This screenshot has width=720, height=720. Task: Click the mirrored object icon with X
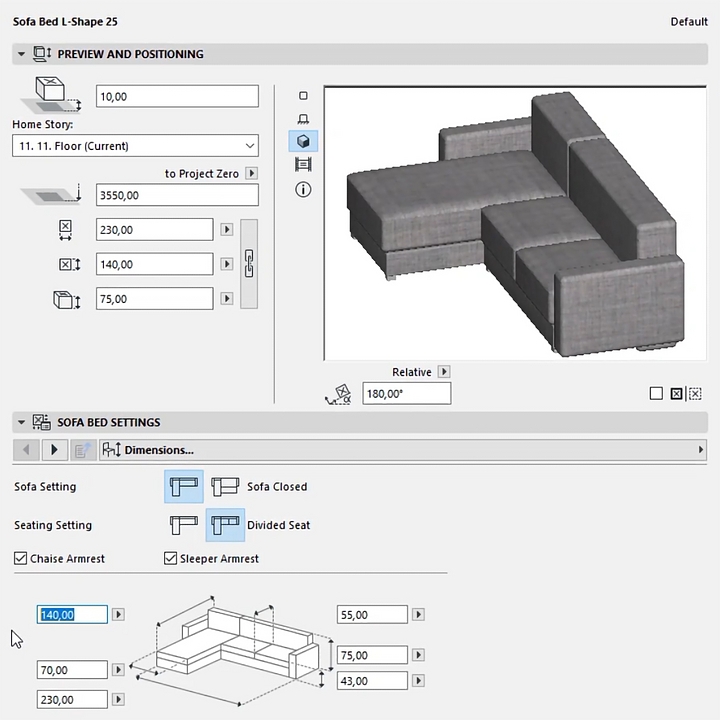click(676, 394)
